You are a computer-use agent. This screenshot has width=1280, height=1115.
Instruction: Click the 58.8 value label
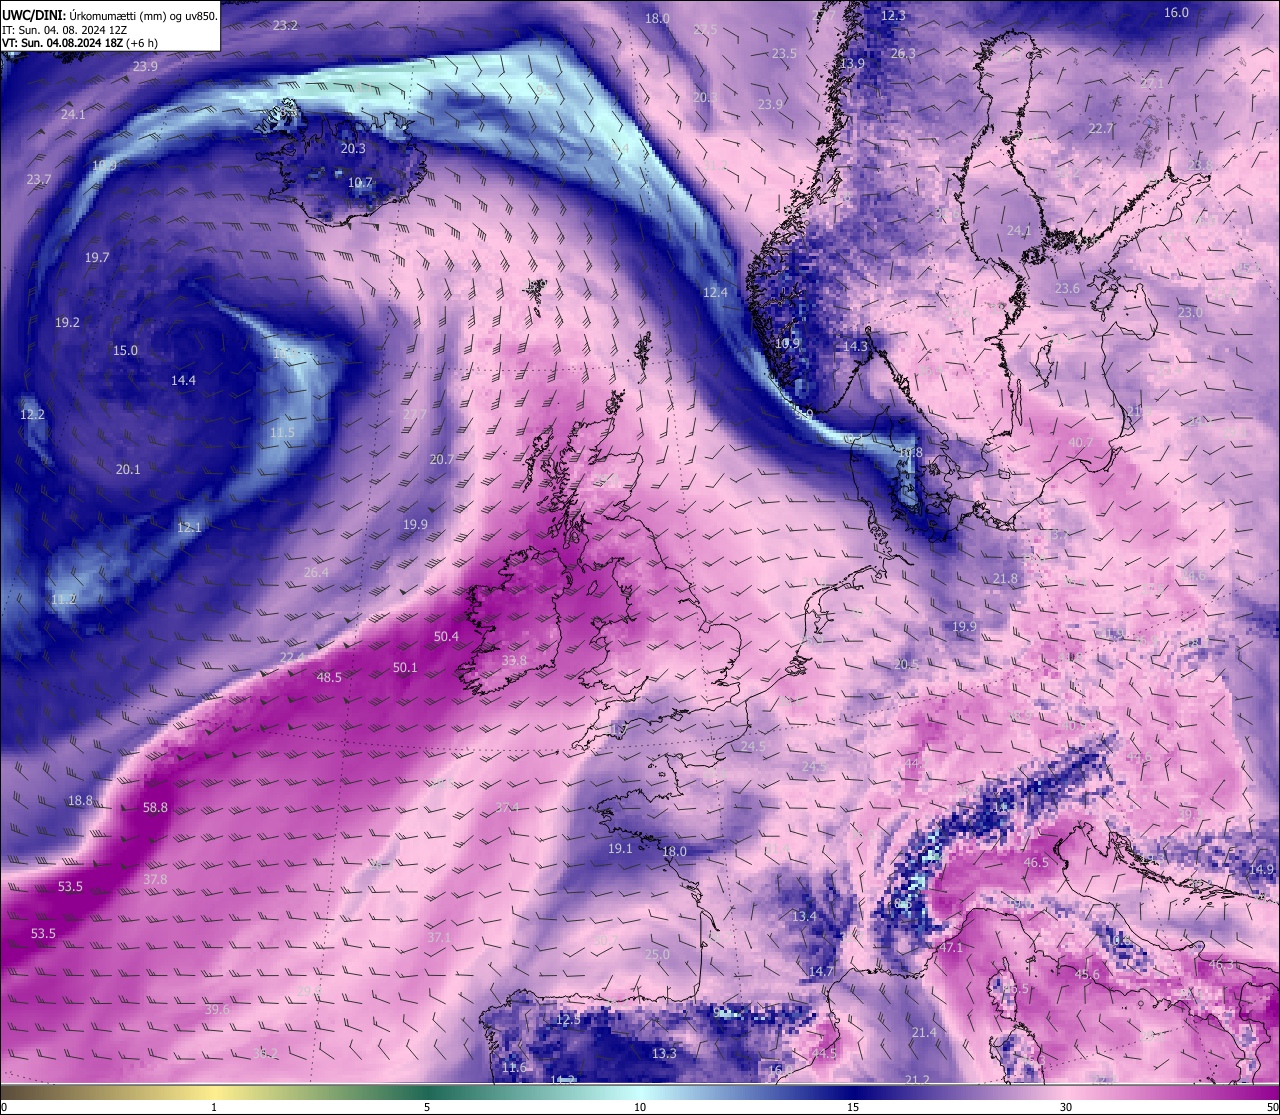(155, 807)
